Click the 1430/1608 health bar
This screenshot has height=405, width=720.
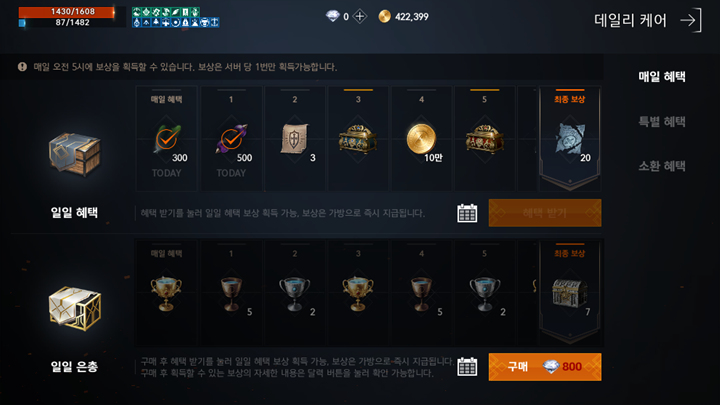click(x=67, y=12)
